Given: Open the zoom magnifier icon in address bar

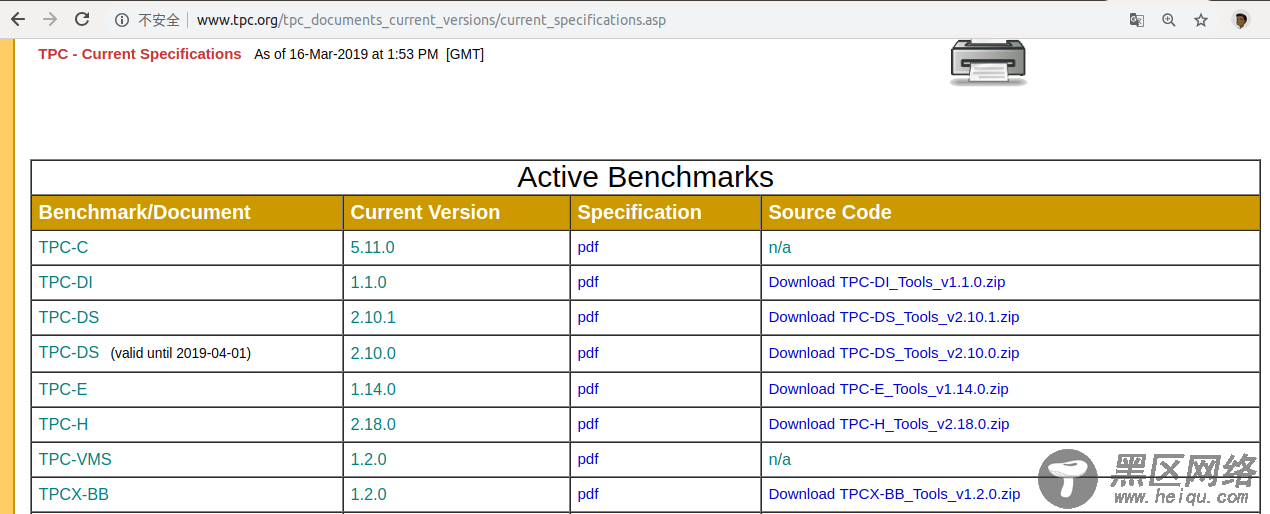Looking at the screenshot, I should coord(1169,20).
